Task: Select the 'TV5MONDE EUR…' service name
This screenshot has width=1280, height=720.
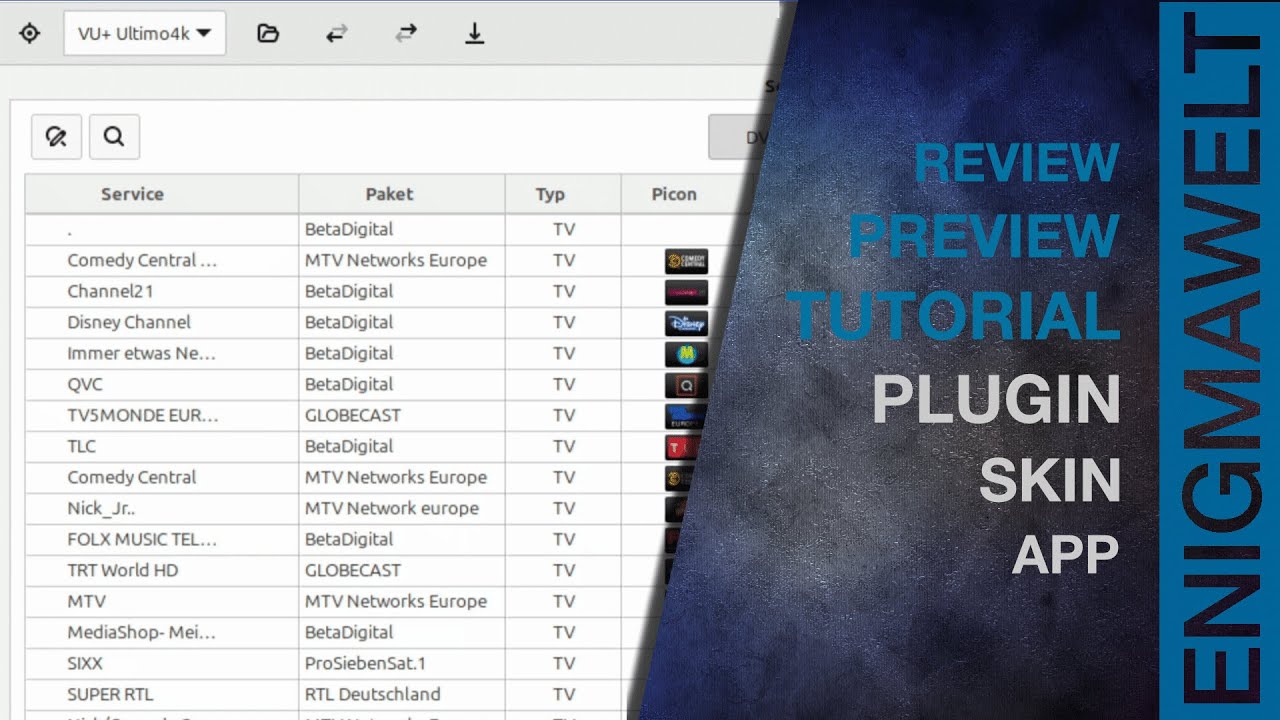Action: [142, 415]
